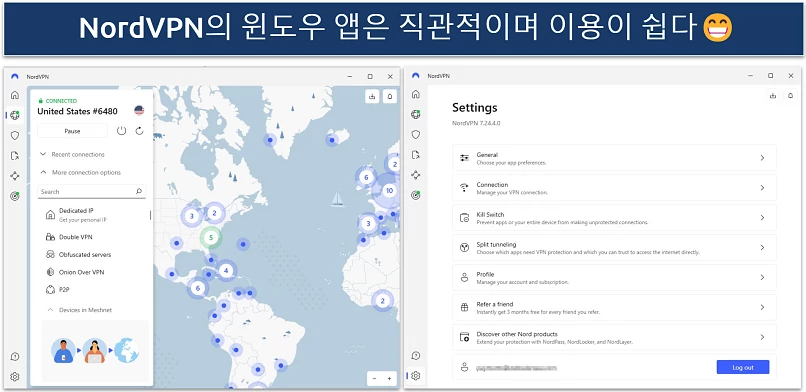Screen dimensions: 806x392
Task: Click the 10-server cluster in Europe
Action: tap(389, 191)
